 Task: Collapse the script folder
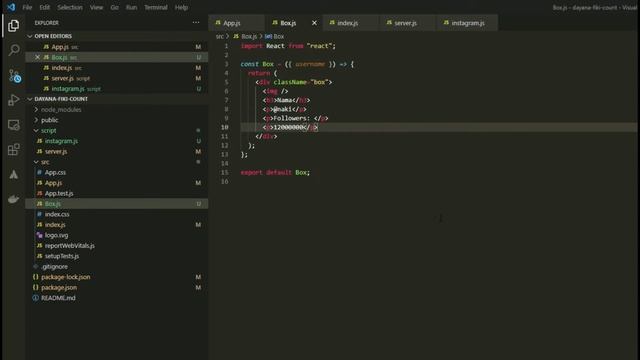tap(49, 131)
